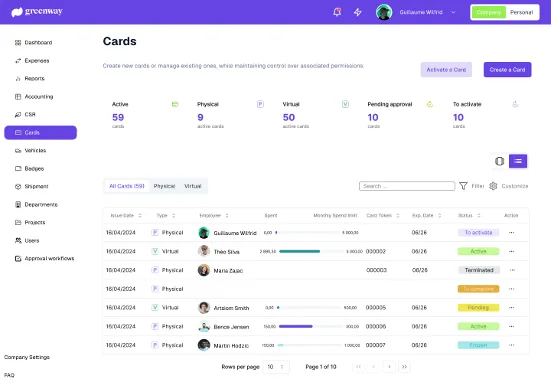Screen dimensions: 551x392
Task: Click the Pending approval stat icon
Action: pos(430,104)
